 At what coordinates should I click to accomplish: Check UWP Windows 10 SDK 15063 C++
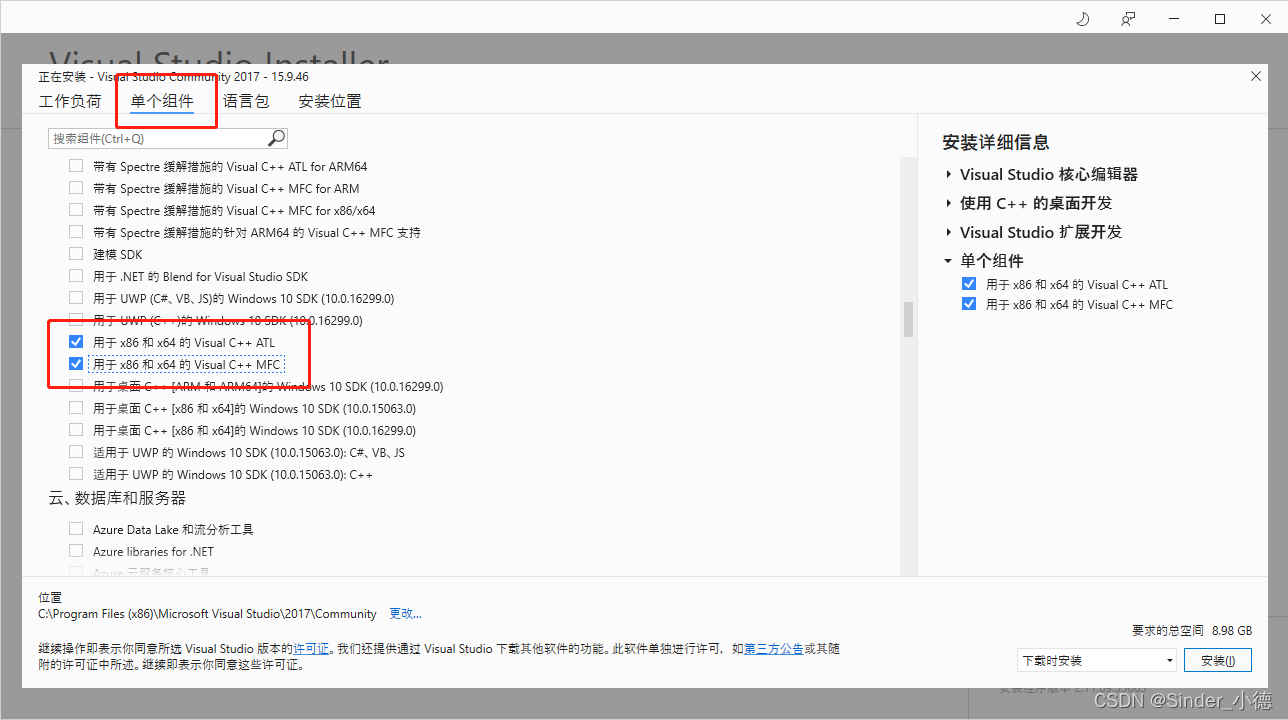(76, 474)
